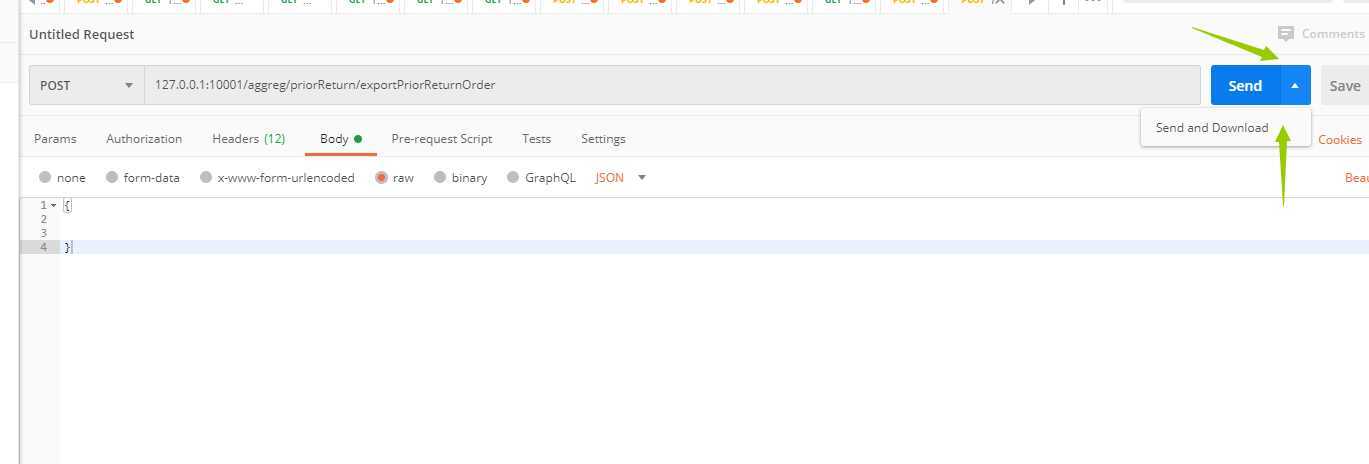Open the Headers (12) tab

click(248, 139)
